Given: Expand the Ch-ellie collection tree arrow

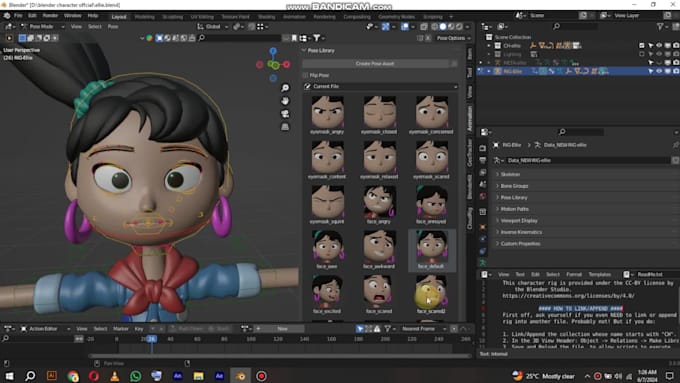Looking at the screenshot, I should click(x=489, y=46).
